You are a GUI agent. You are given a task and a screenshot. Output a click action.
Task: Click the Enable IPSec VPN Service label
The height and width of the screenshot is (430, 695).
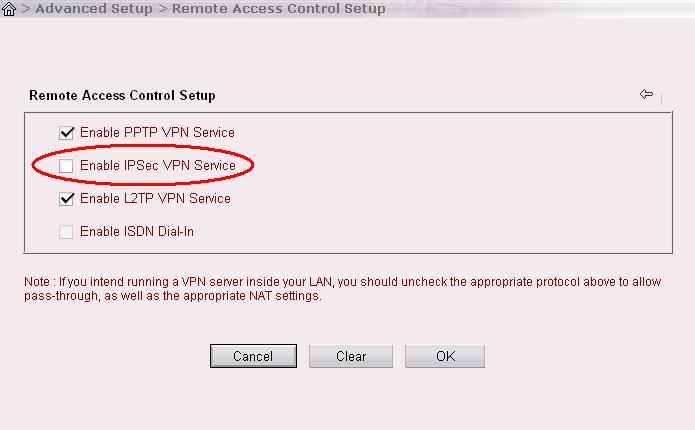pyautogui.click(x=158, y=165)
